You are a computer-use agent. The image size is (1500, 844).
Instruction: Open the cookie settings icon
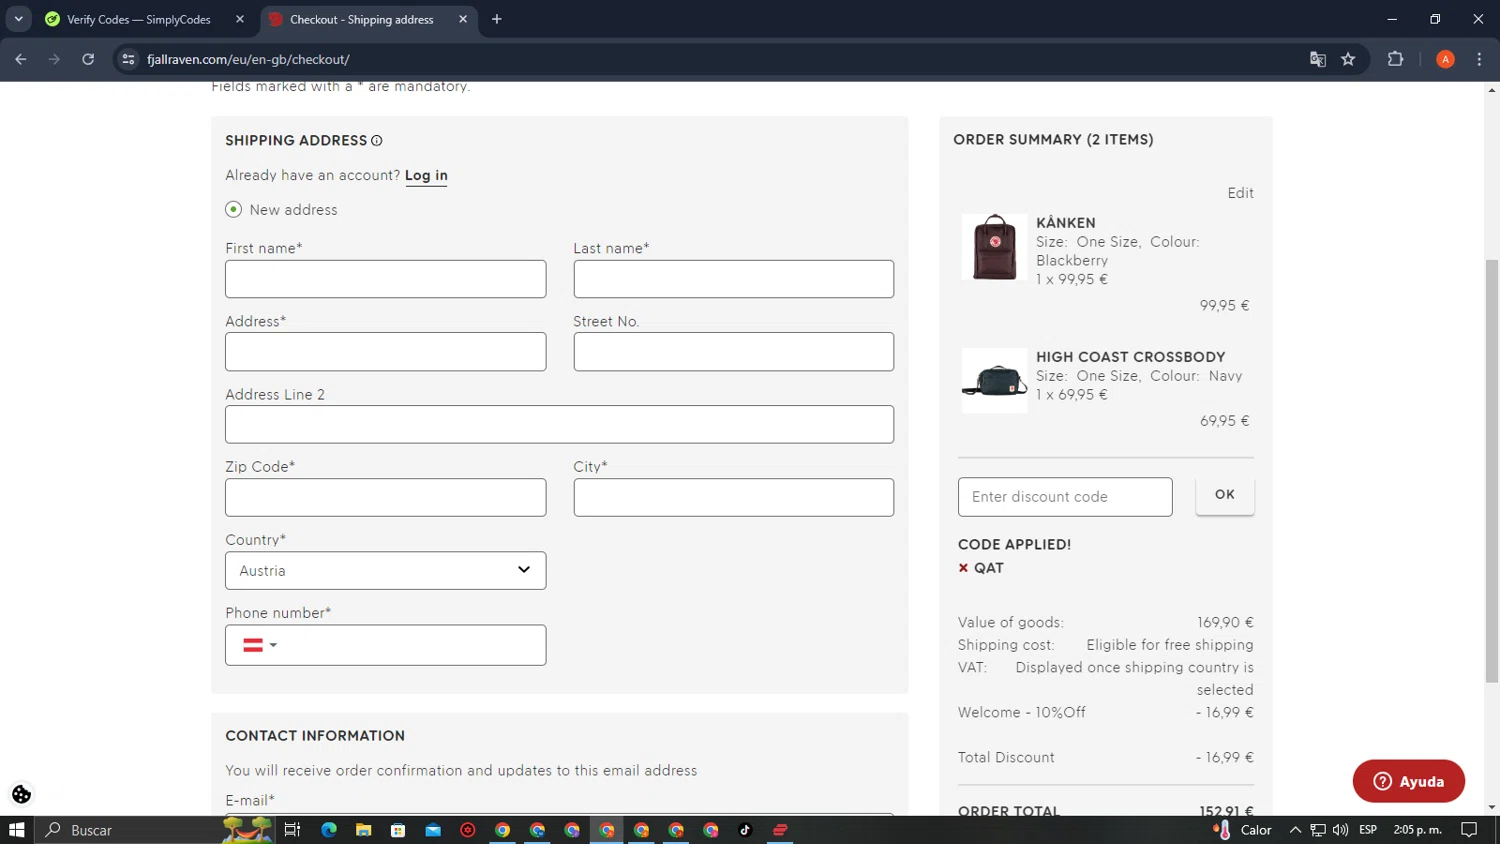pos(21,794)
